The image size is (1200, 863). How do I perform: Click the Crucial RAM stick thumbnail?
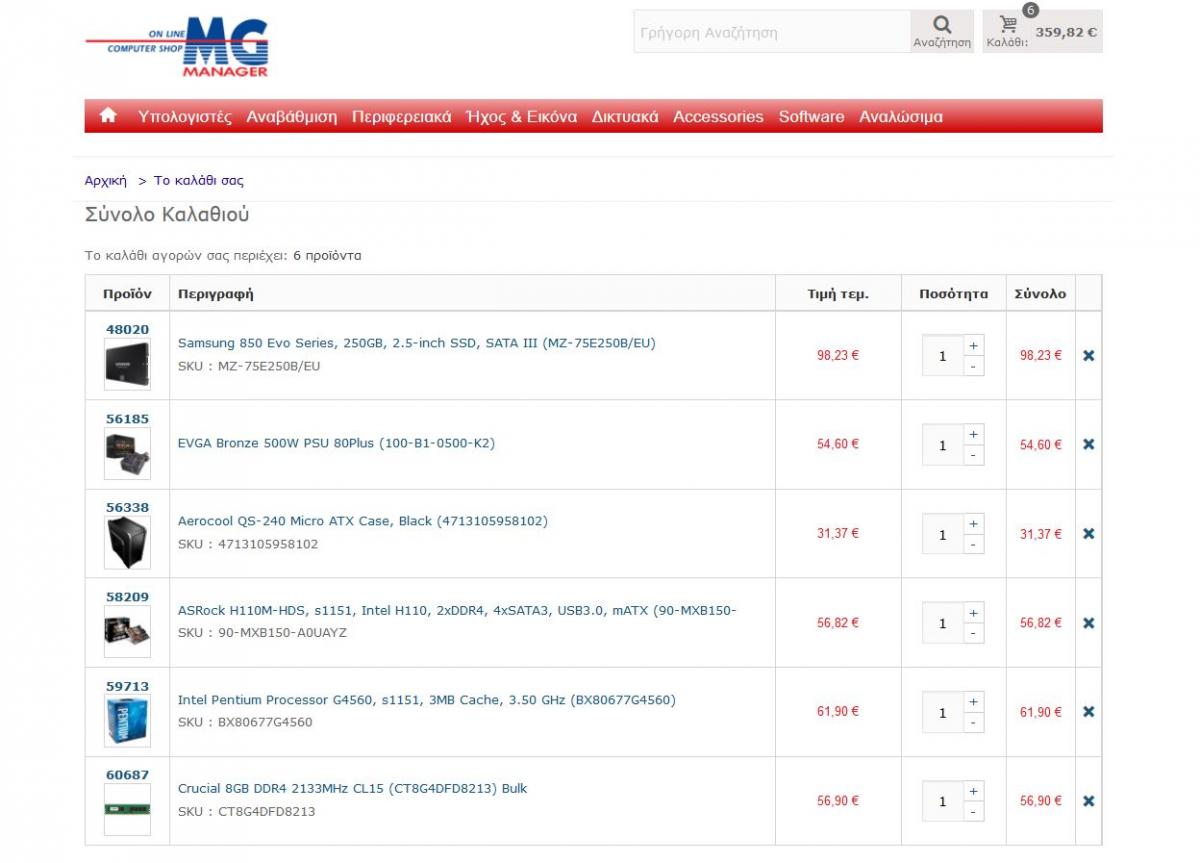click(x=127, y=809)
